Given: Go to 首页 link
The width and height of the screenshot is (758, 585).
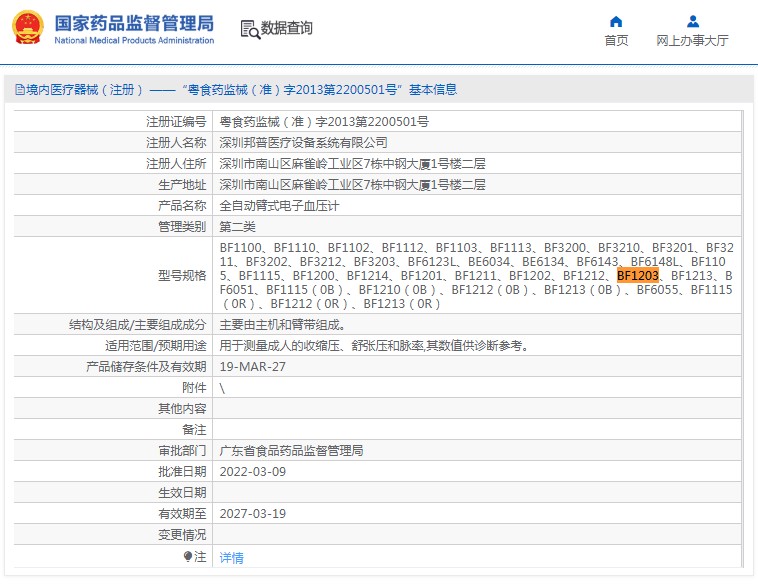Looking at the screenshot, I should pyautogui.click(x=616, y=41).
